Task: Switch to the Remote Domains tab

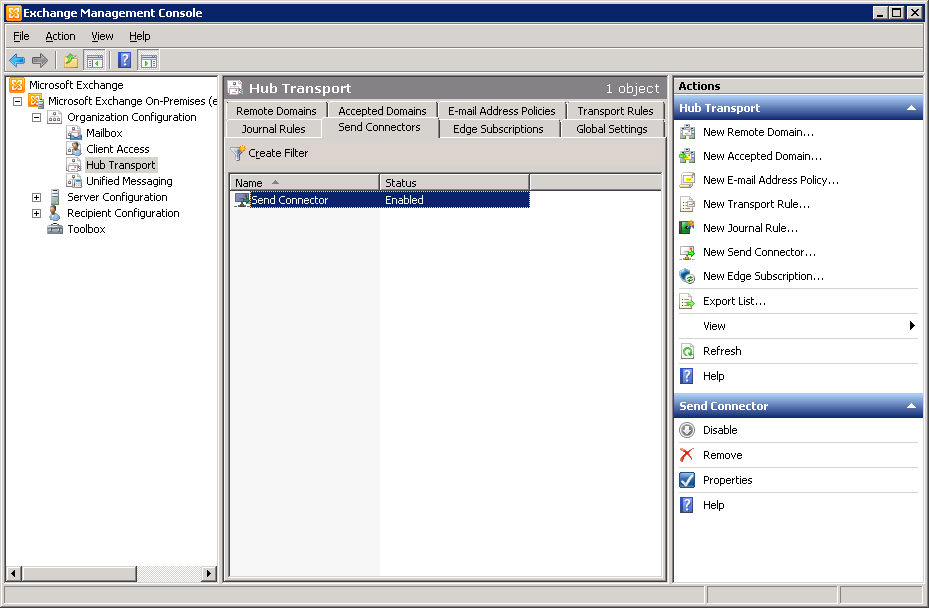Action: 276,111
